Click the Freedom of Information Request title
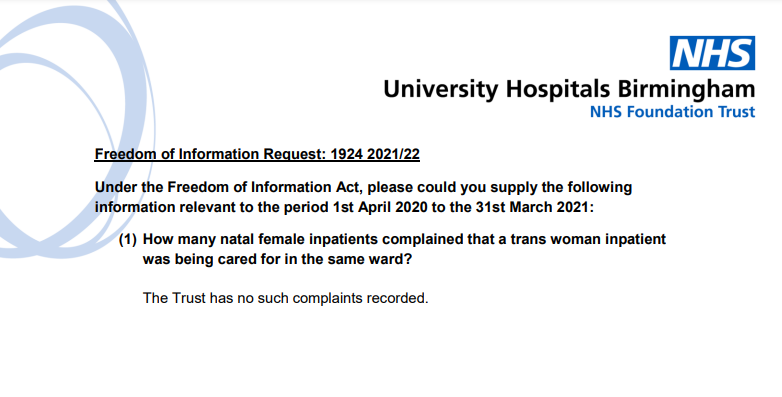The width and height of the screenshot is (782, 397). pos(257,154)
